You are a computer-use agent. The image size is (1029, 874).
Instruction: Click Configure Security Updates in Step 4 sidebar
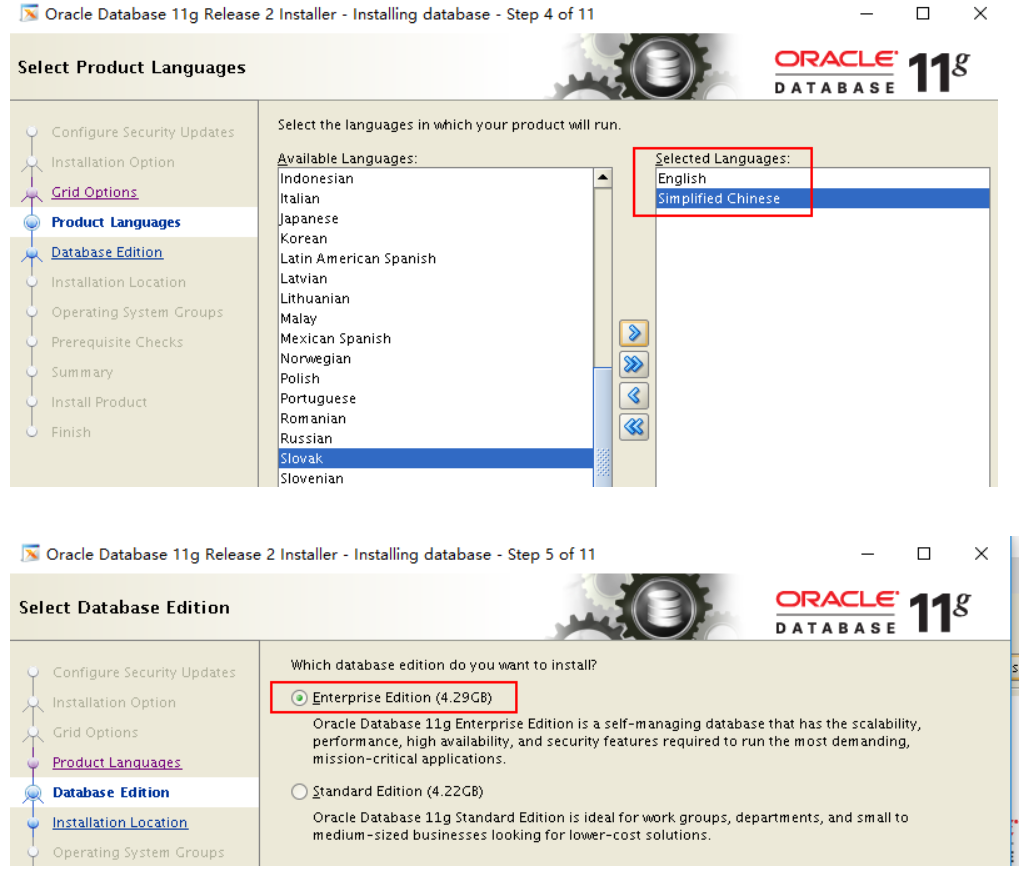click(x=142, y=132)
